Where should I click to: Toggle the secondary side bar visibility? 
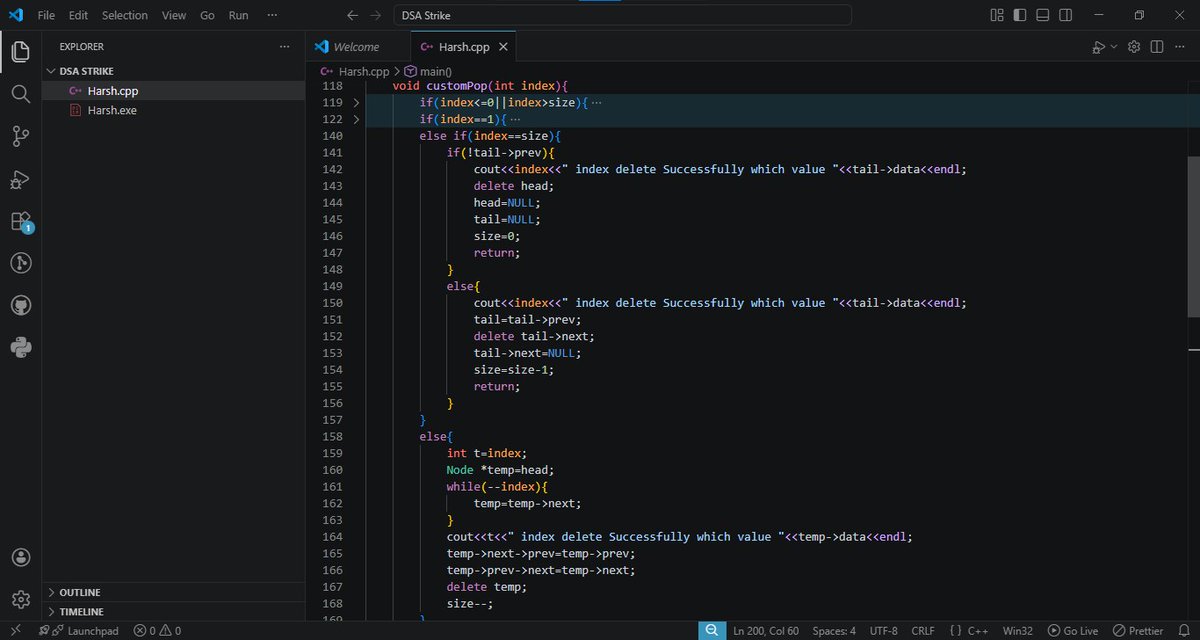1066,15
